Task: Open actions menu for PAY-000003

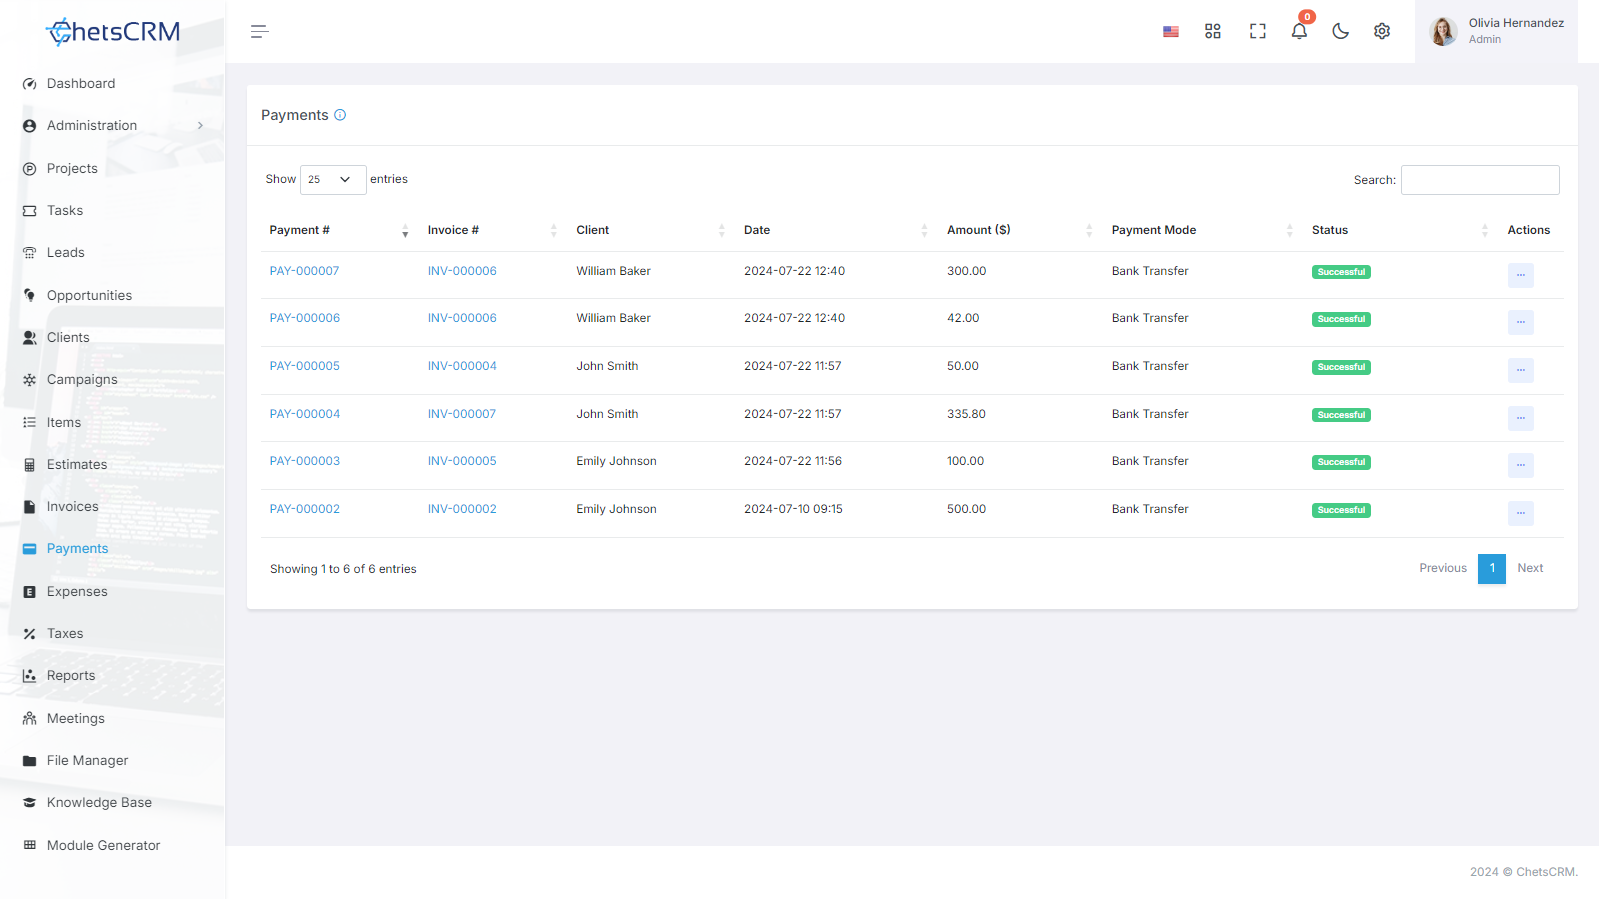Action: [1520, 465]
